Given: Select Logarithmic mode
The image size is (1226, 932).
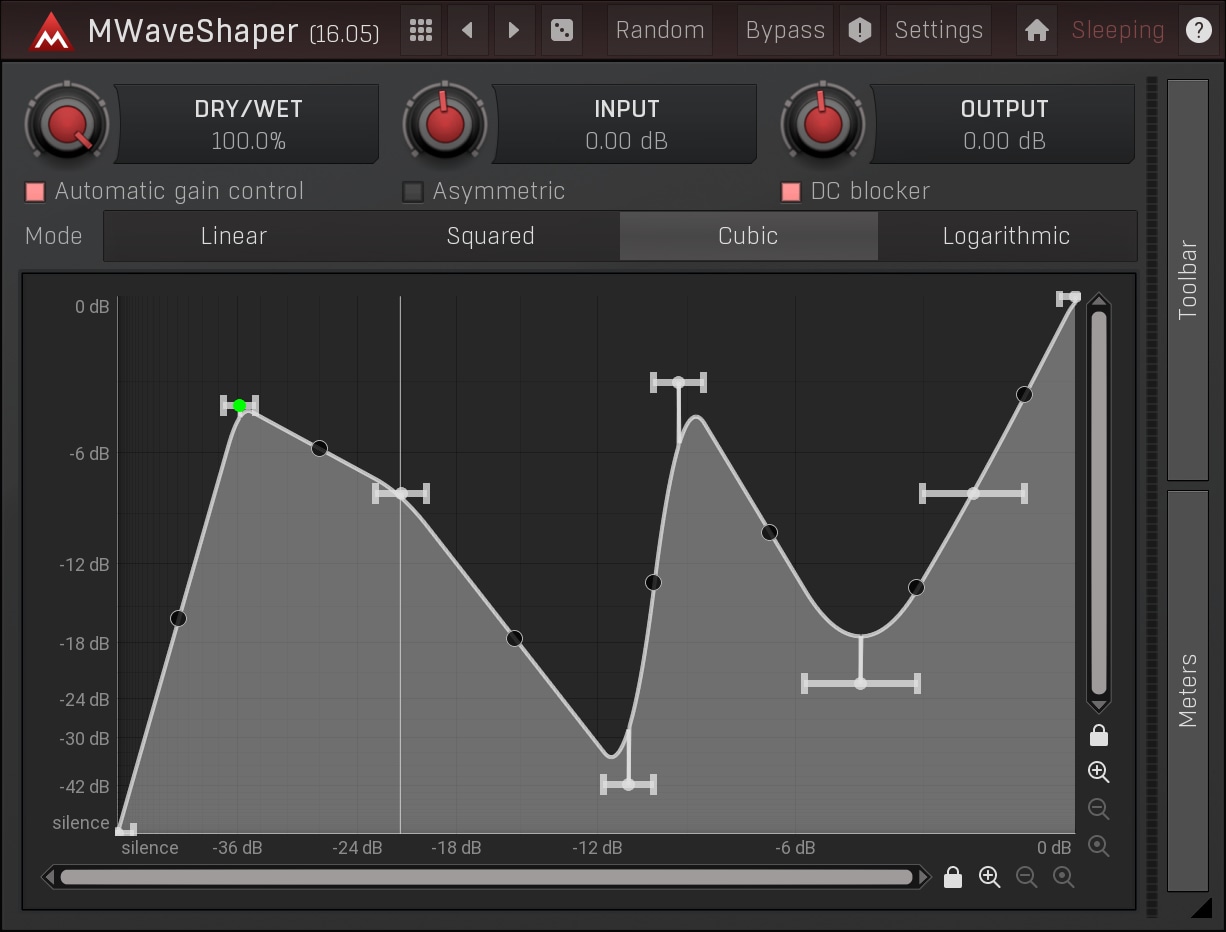Looking at the screenshot, I should pos(1007,236).
